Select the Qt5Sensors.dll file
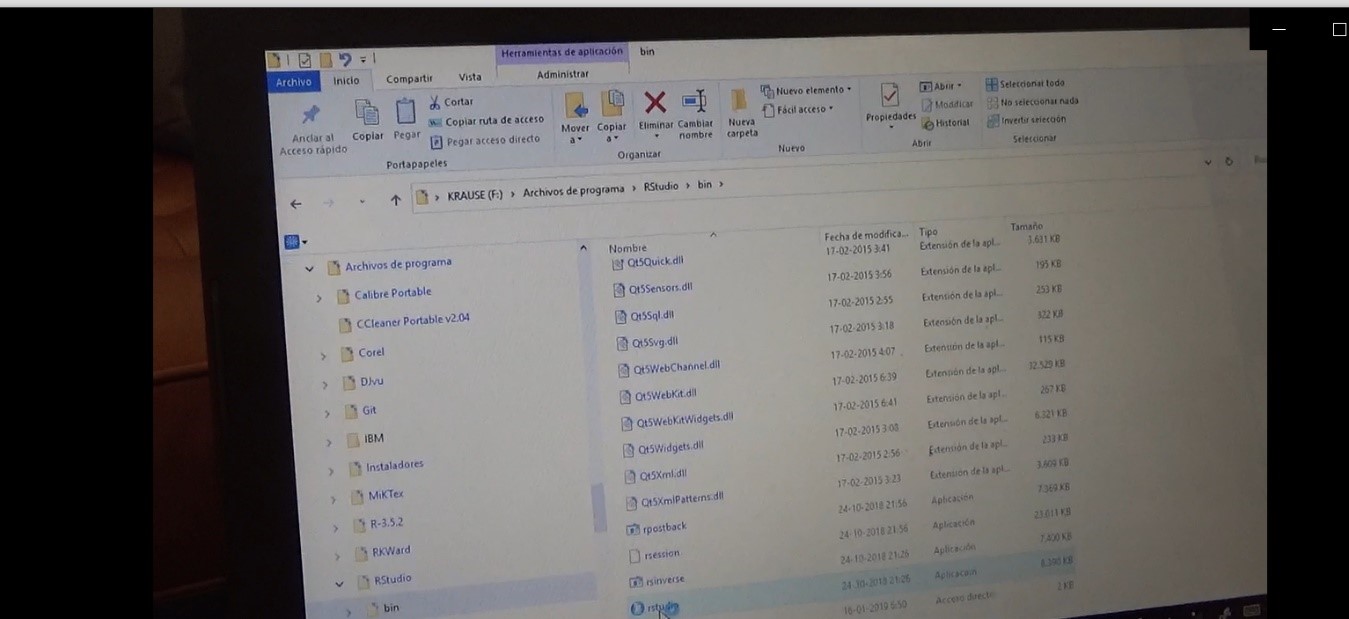 [x=653, y=288]
